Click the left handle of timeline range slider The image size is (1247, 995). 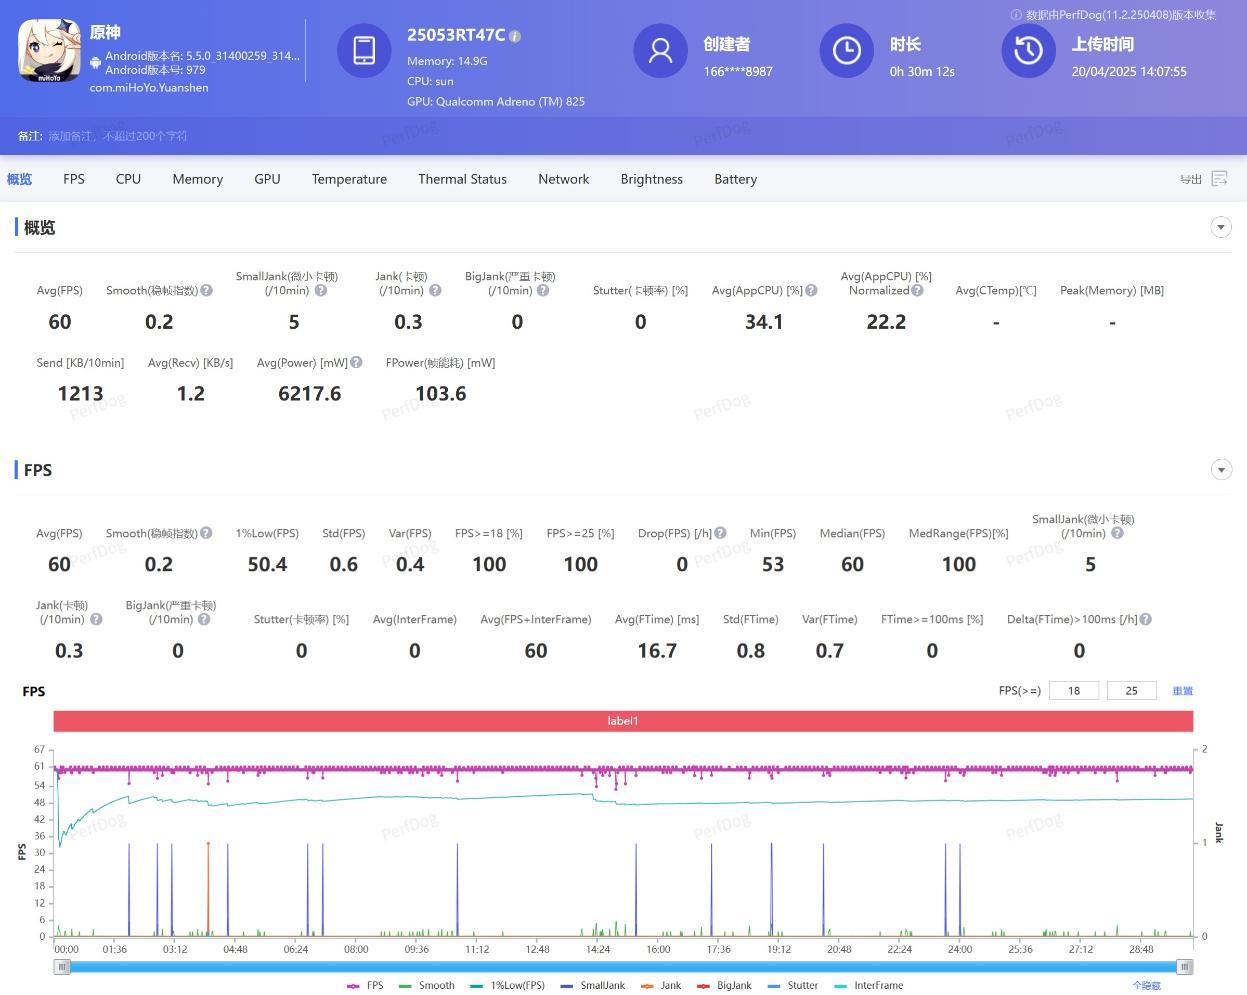point(62,967)
